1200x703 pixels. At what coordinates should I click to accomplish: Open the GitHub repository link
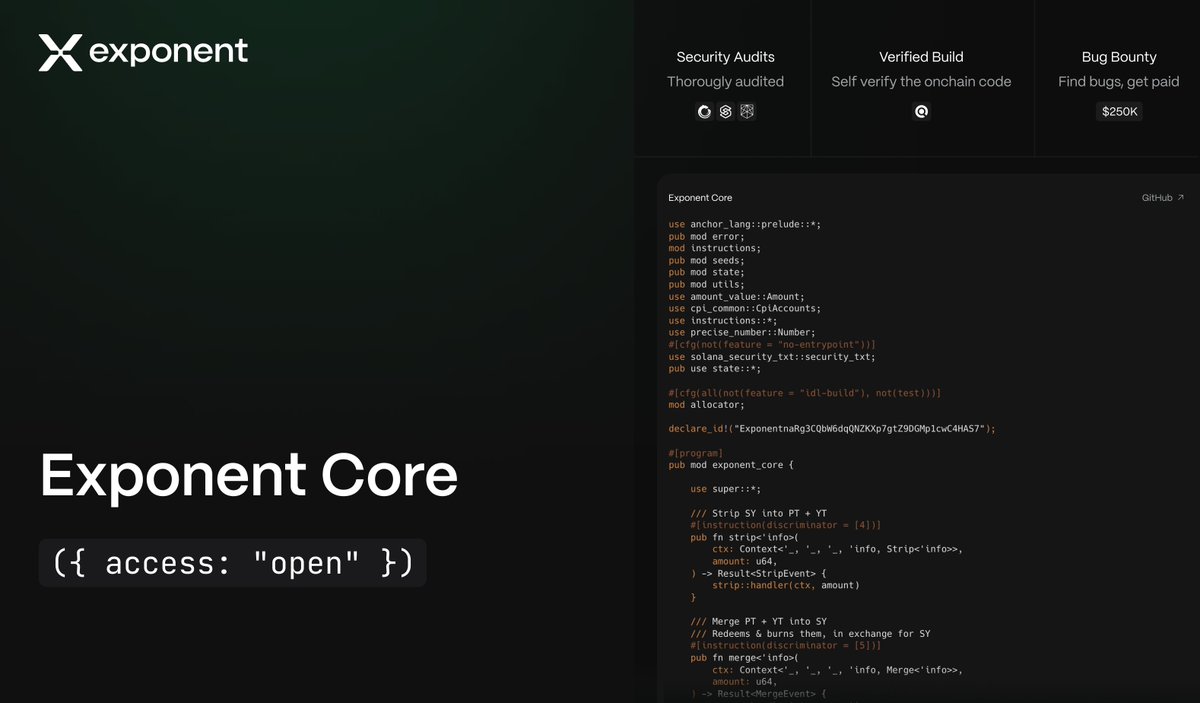point(1163,197)
